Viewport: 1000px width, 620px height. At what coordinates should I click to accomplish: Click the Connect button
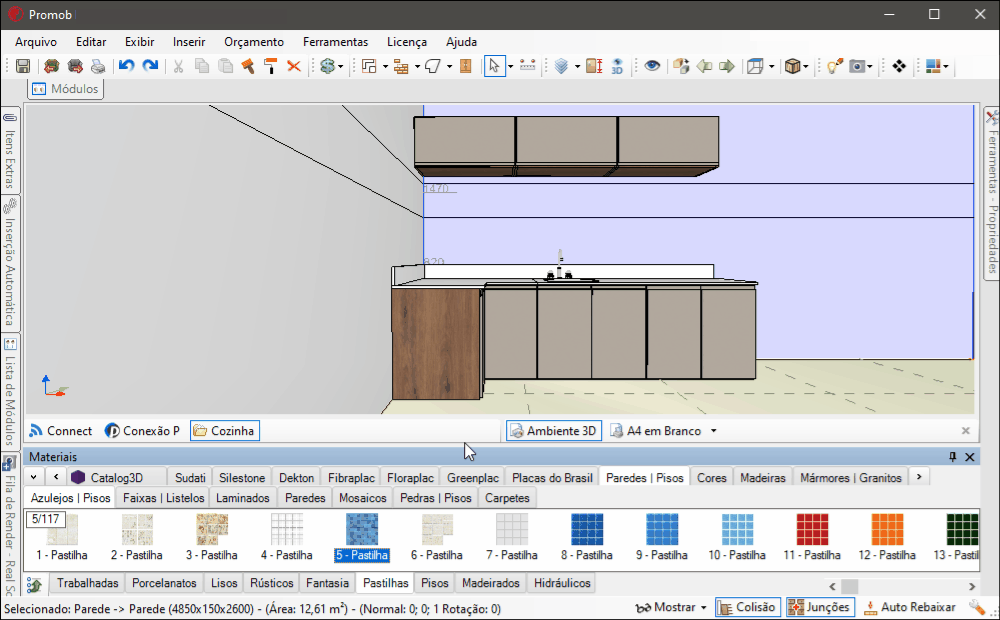pyautogui.click(x=60, y=431)
